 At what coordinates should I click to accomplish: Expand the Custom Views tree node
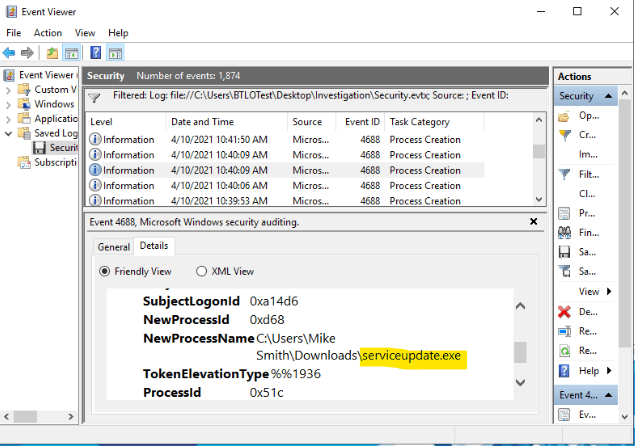(10, 90)
